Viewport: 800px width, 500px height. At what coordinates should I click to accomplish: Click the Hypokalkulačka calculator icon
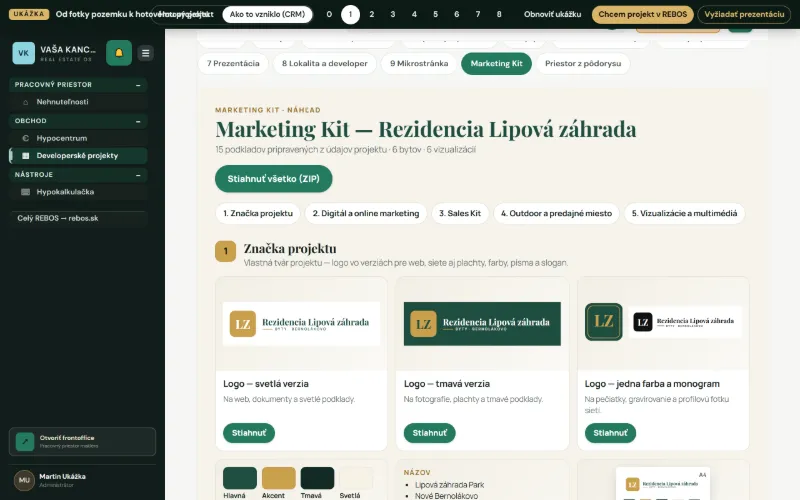point(26,192)
